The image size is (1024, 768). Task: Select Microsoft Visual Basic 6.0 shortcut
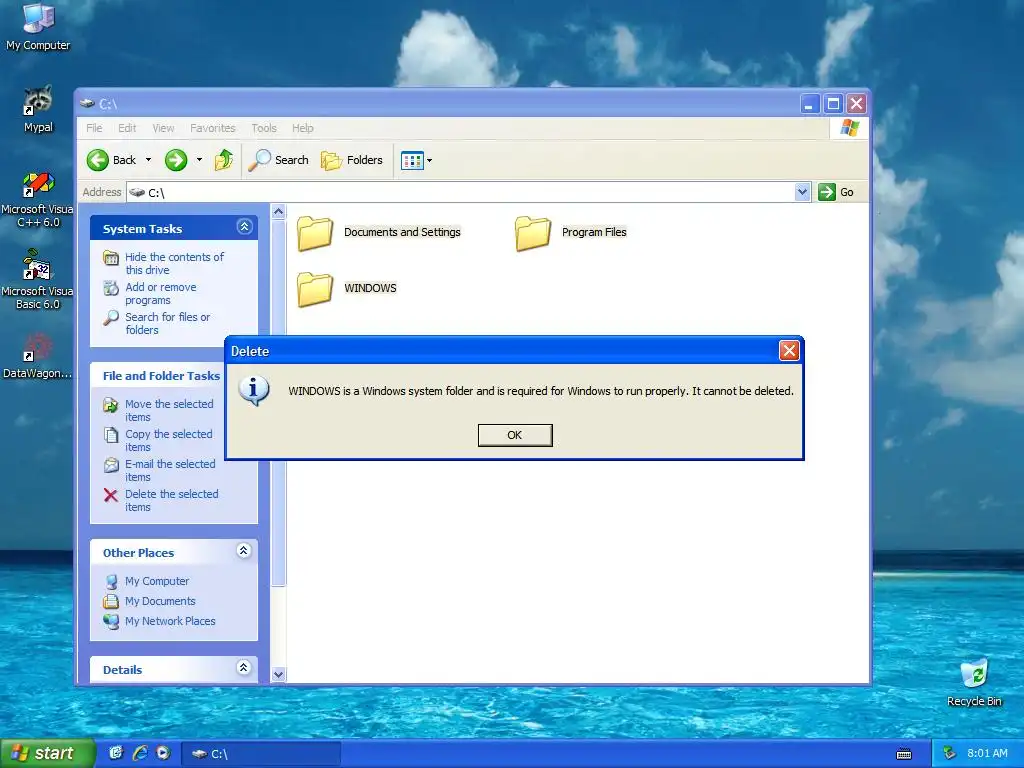(38, 280)
